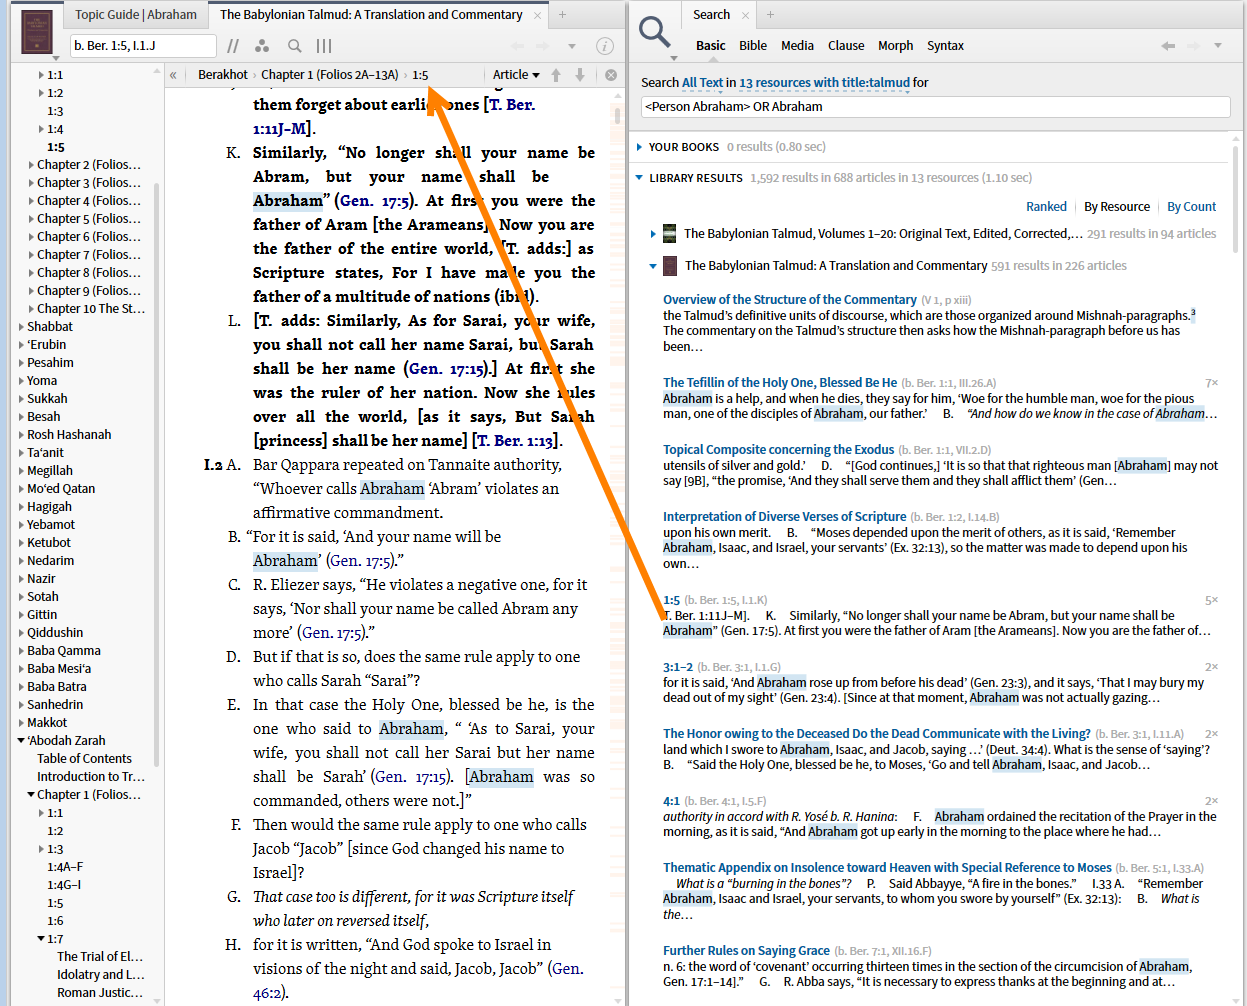Switch to Media search type
This screenshot has width=1247, height=1006.
pos(797,46)
